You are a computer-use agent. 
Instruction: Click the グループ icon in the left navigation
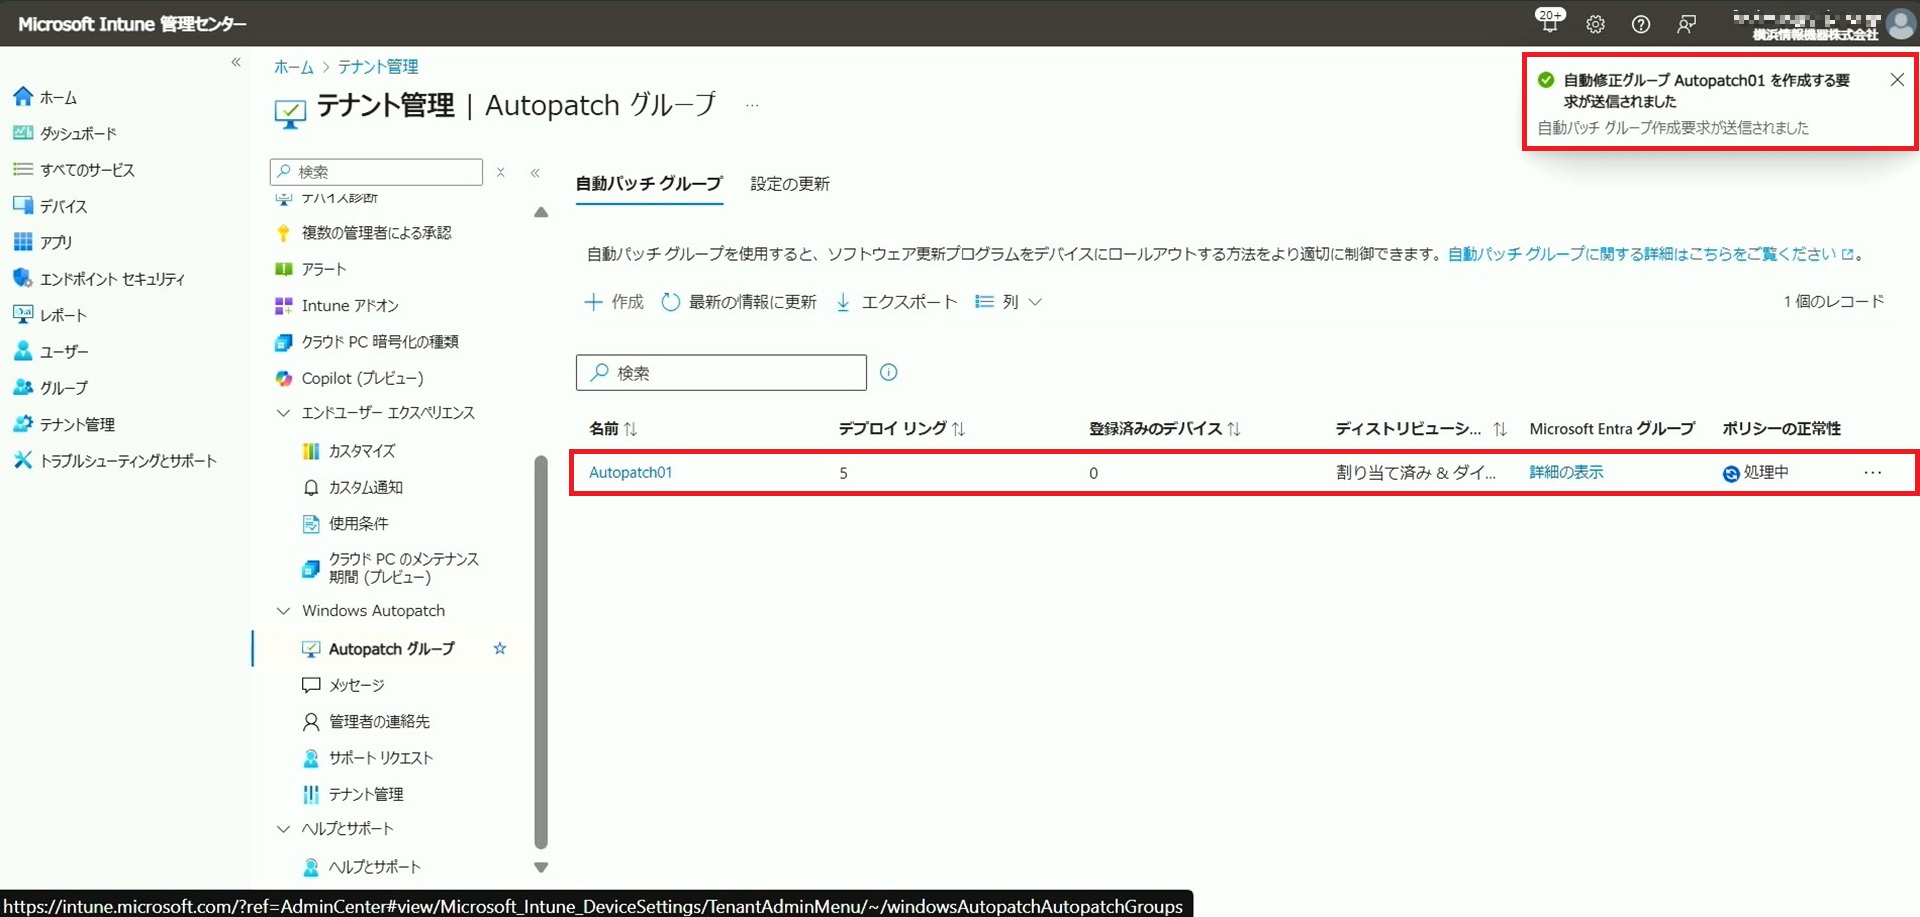(x=23, y=387)
